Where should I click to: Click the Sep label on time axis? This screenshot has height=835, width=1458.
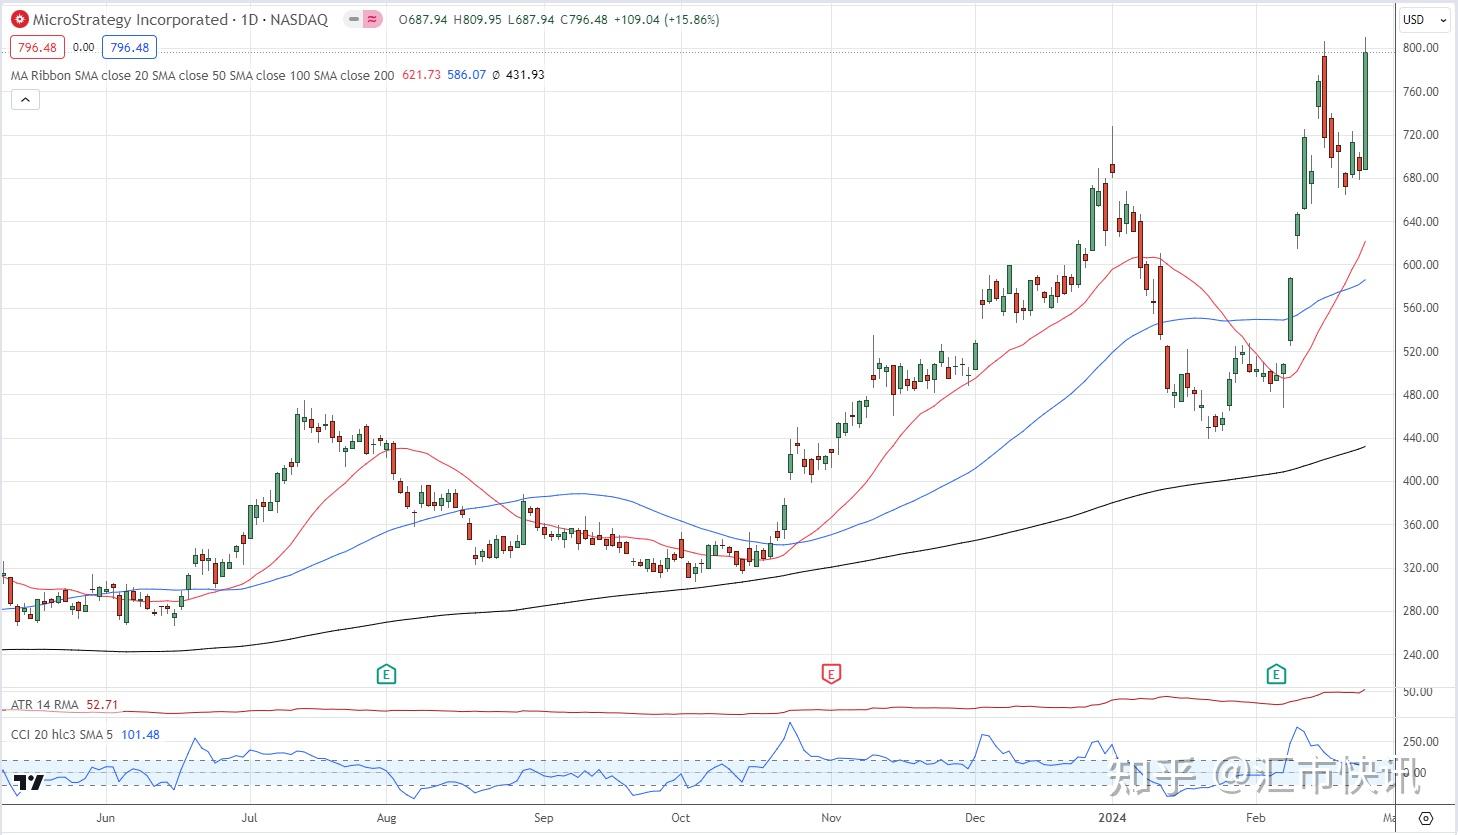coord(543,817)
